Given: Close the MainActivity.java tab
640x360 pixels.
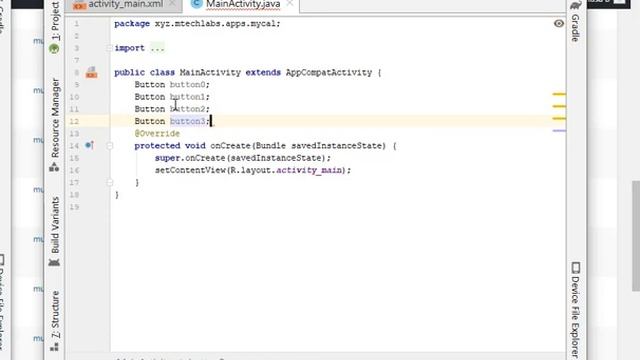Looking at the screenshot, I should (x=289, y=4).
